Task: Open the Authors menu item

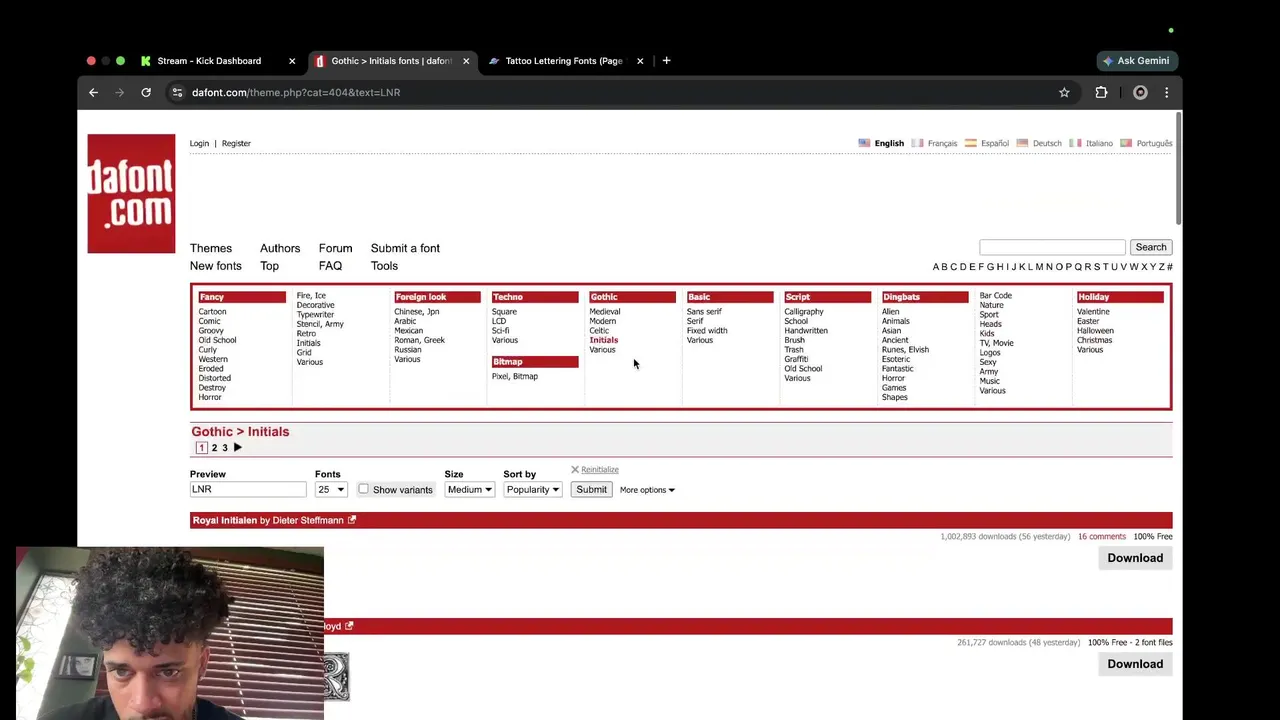Action: 280,248
